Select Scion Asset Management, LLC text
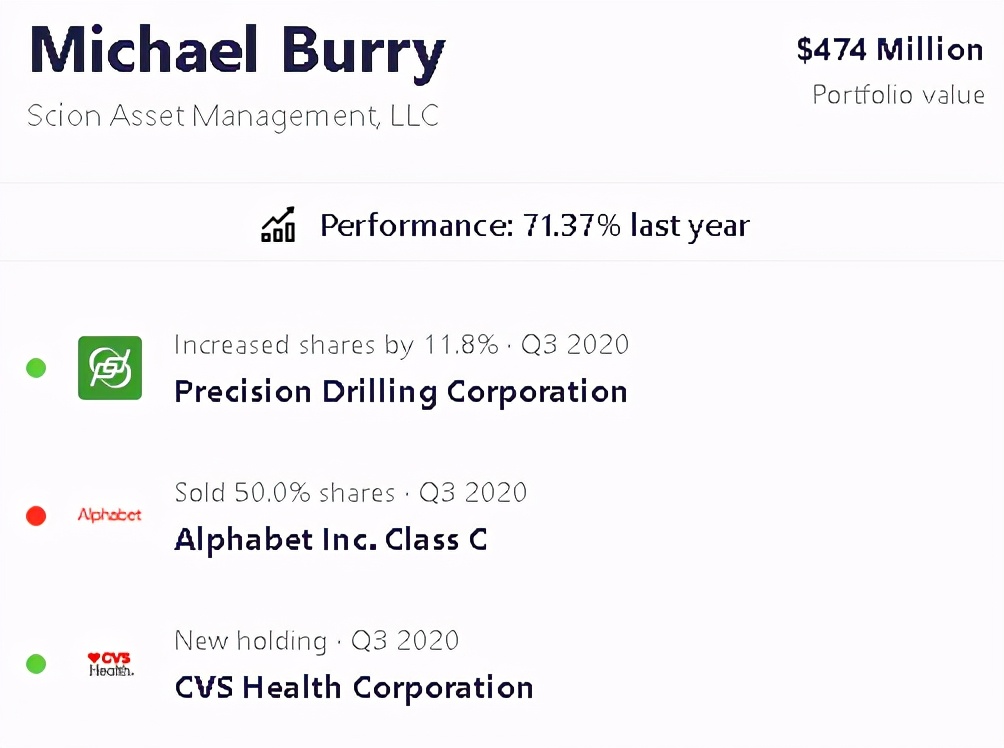Viewport: 1004px width, 748px height. pyautogui.click(x=233, y=116)
